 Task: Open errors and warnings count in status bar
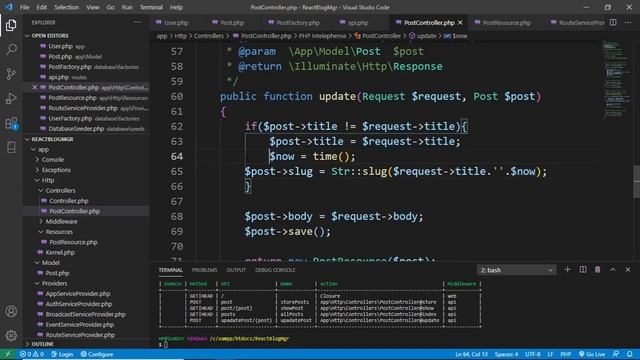32,354
